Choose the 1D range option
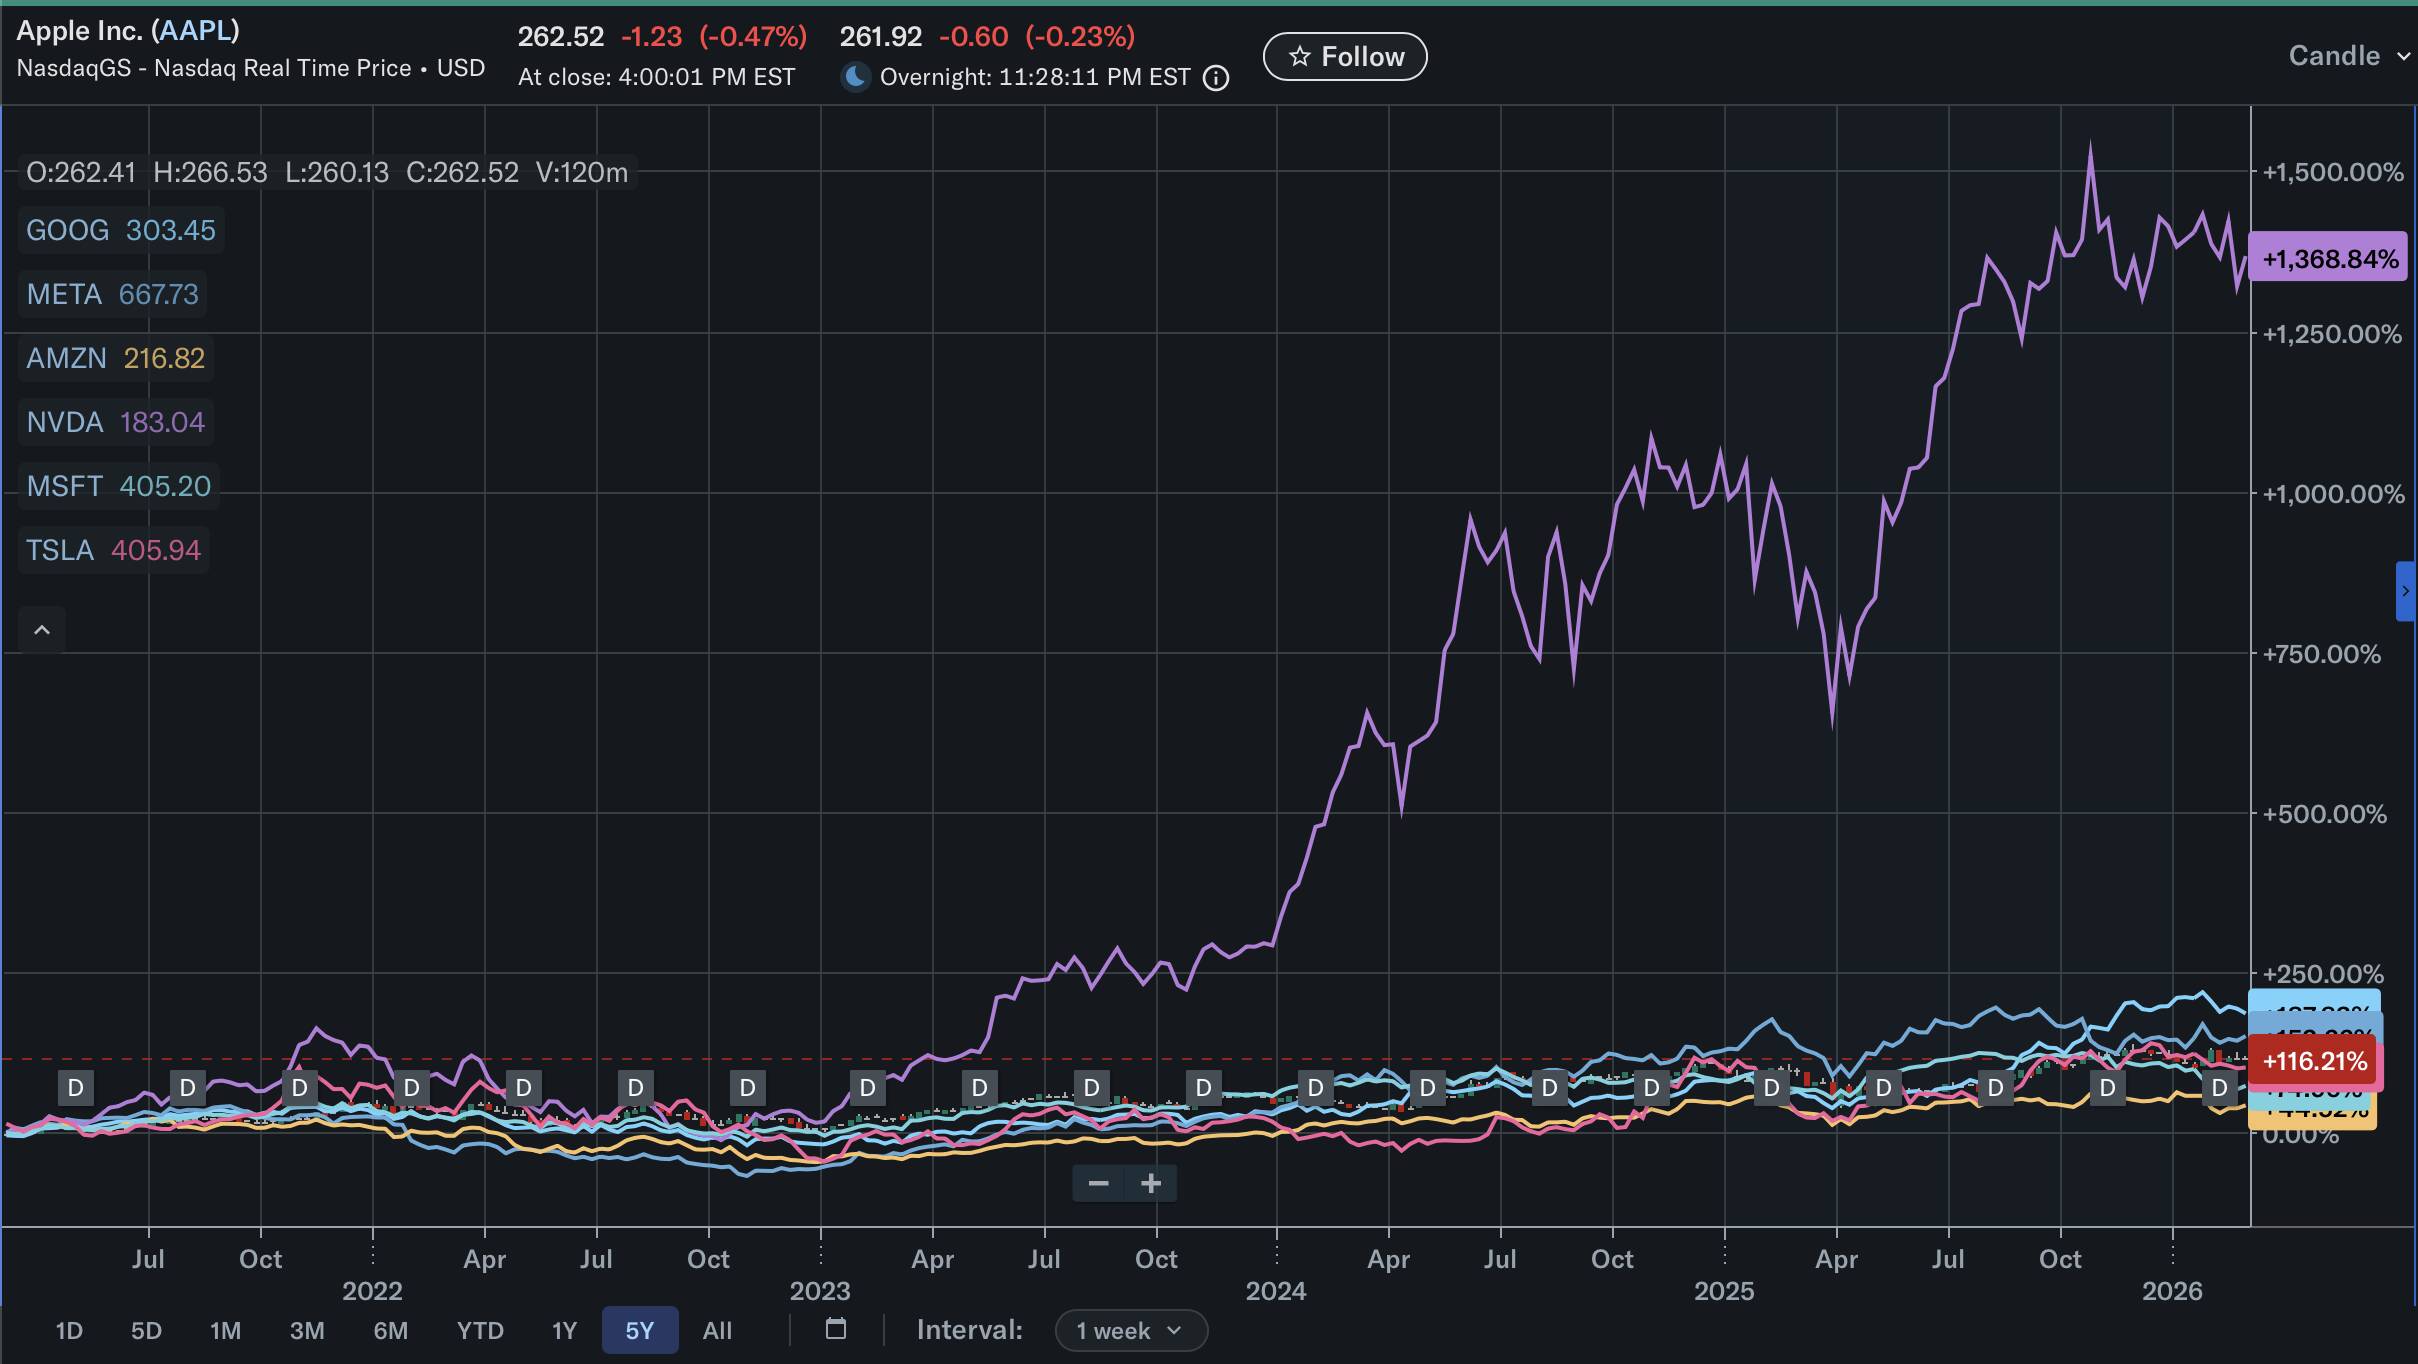Viewport: 2418px width, 1364px height. tap(69, 1331)
